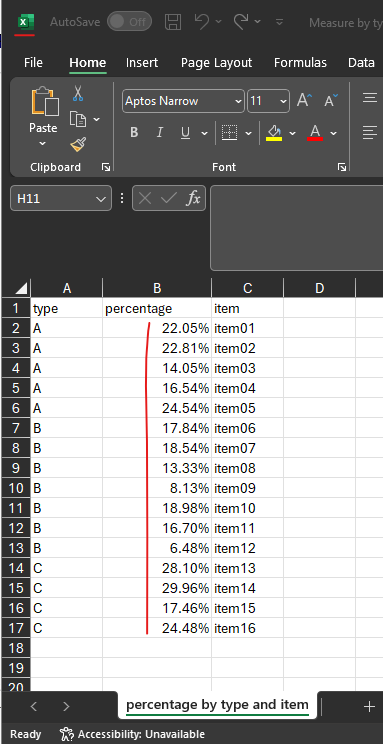Viewport: 383px width, 744px height.
Task: Open the File menu tab
Action: pos(33,63)
